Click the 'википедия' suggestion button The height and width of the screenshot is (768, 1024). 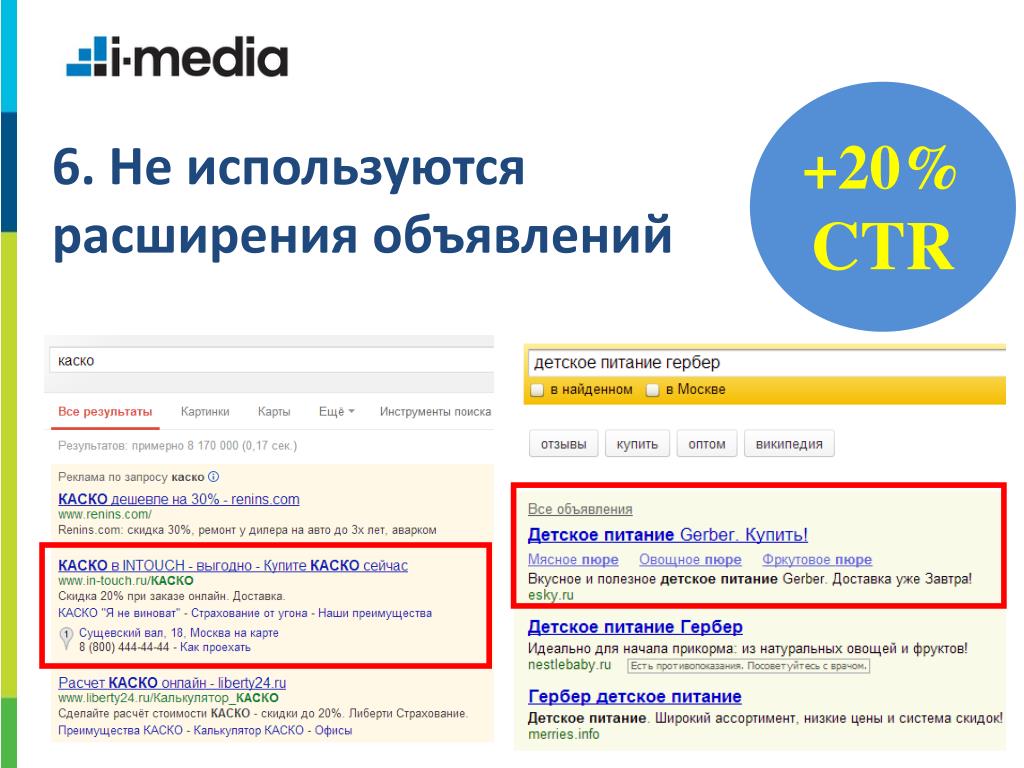(x=789, y=444)
